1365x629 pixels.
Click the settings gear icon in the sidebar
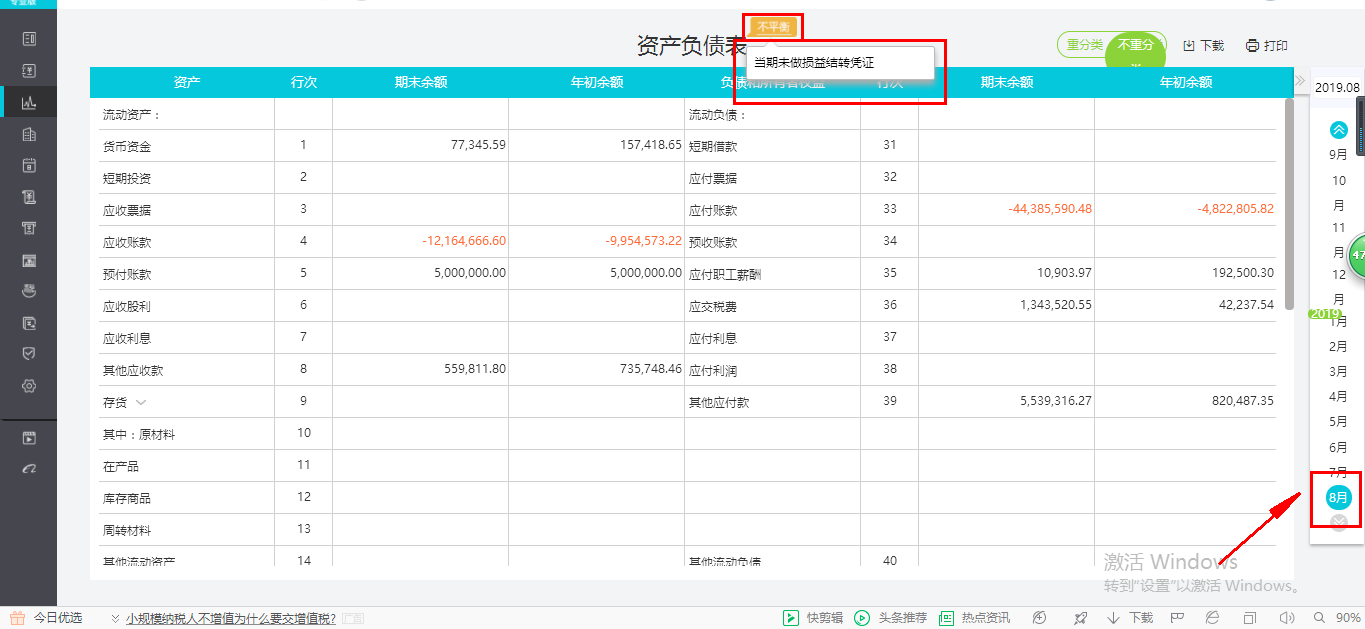(29, 386)
